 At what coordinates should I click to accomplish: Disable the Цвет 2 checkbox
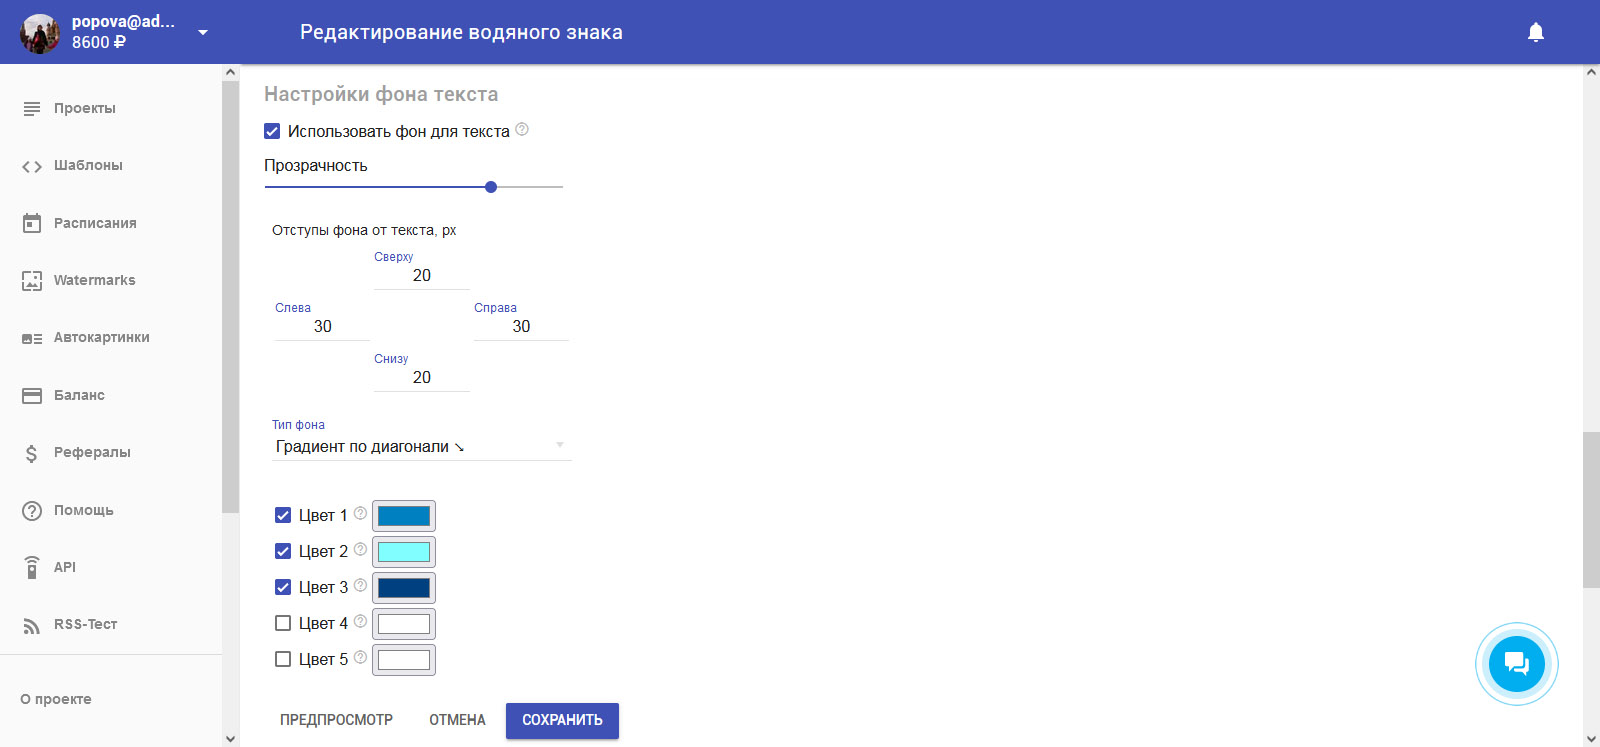coord(283,551)
